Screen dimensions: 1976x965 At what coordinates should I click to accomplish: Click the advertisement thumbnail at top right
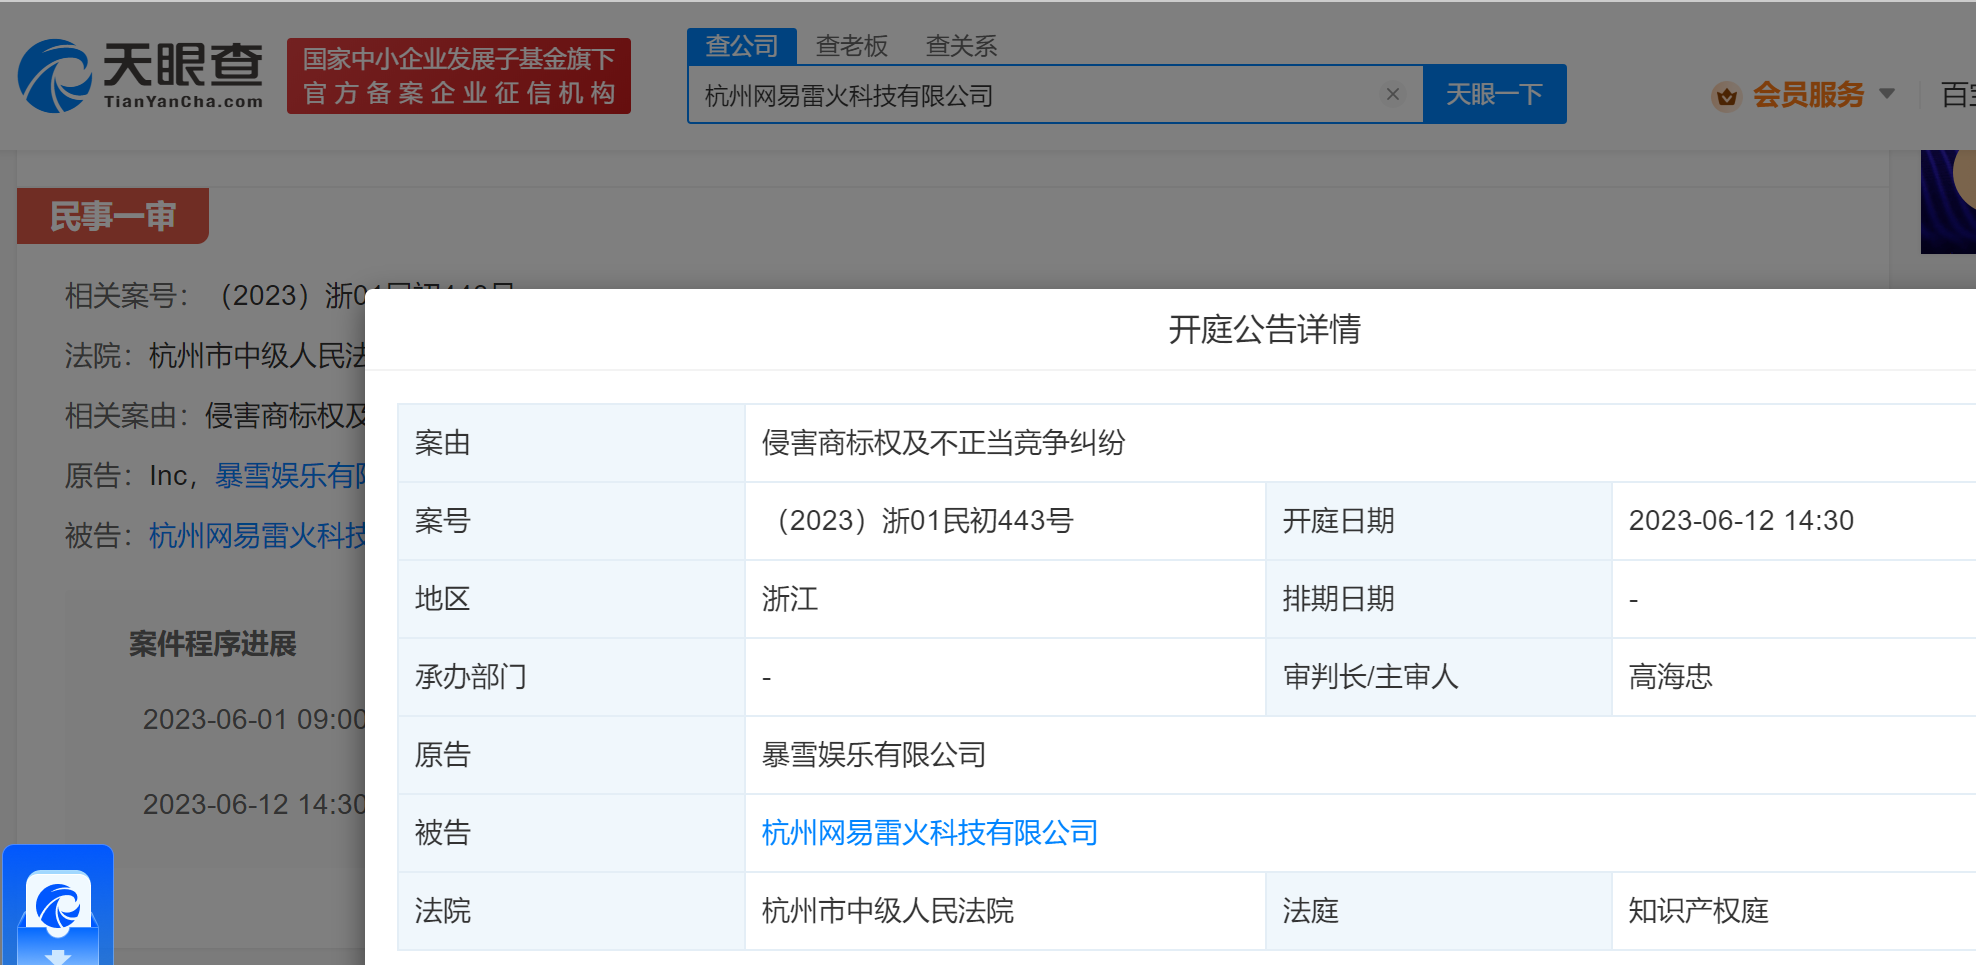[x=1948, y=202]
